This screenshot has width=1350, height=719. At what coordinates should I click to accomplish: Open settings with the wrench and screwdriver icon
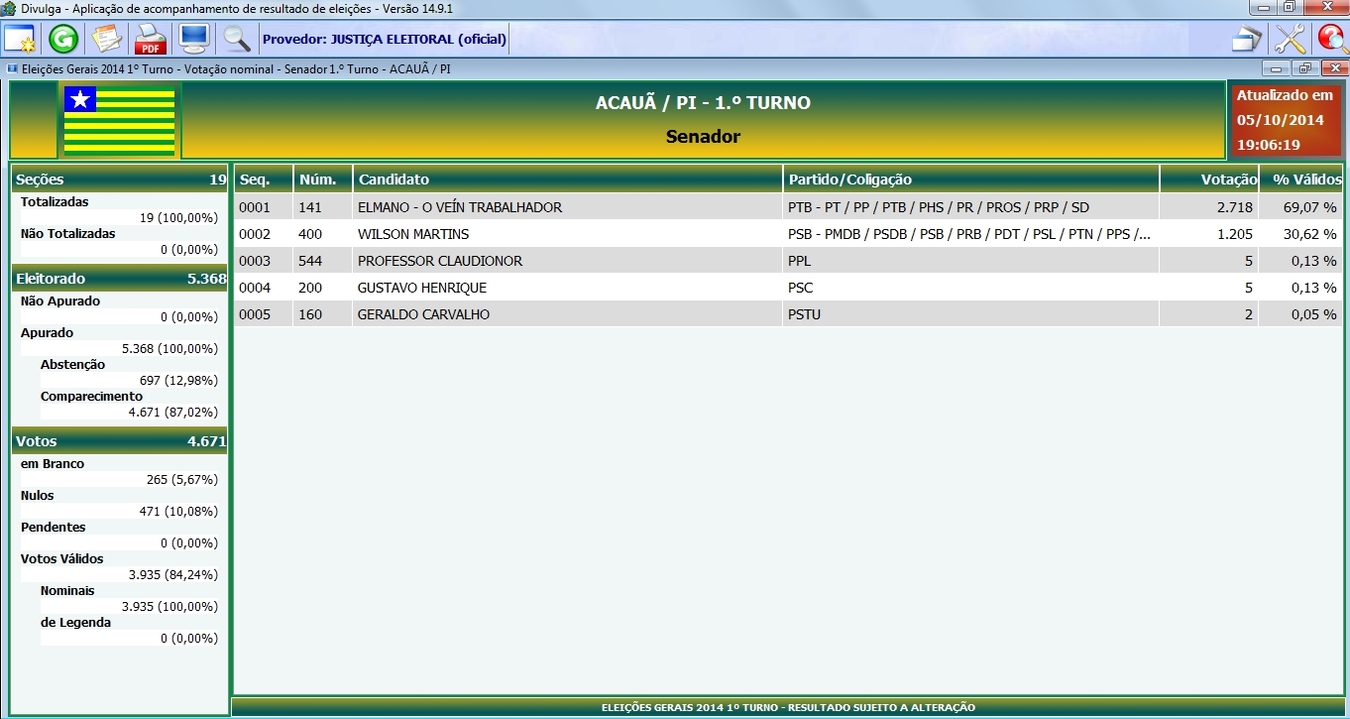tap(1290, 39)
